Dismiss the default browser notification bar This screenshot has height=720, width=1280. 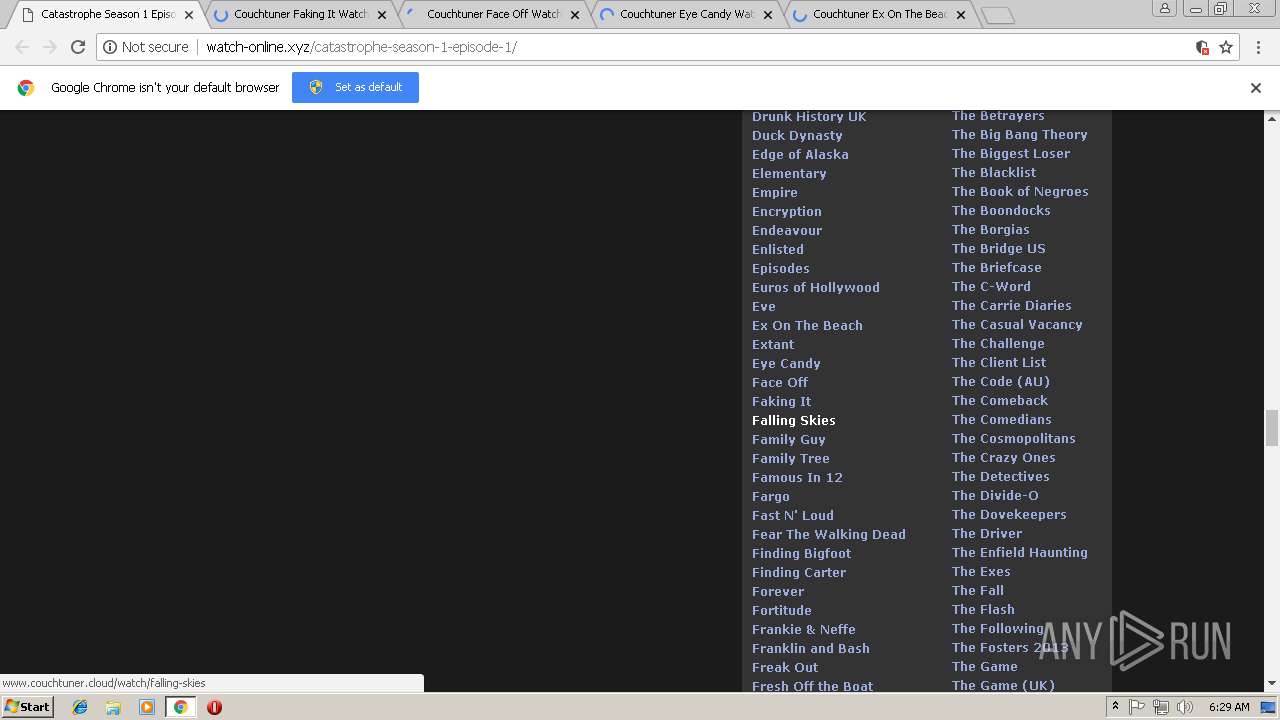click(1256, 88)
